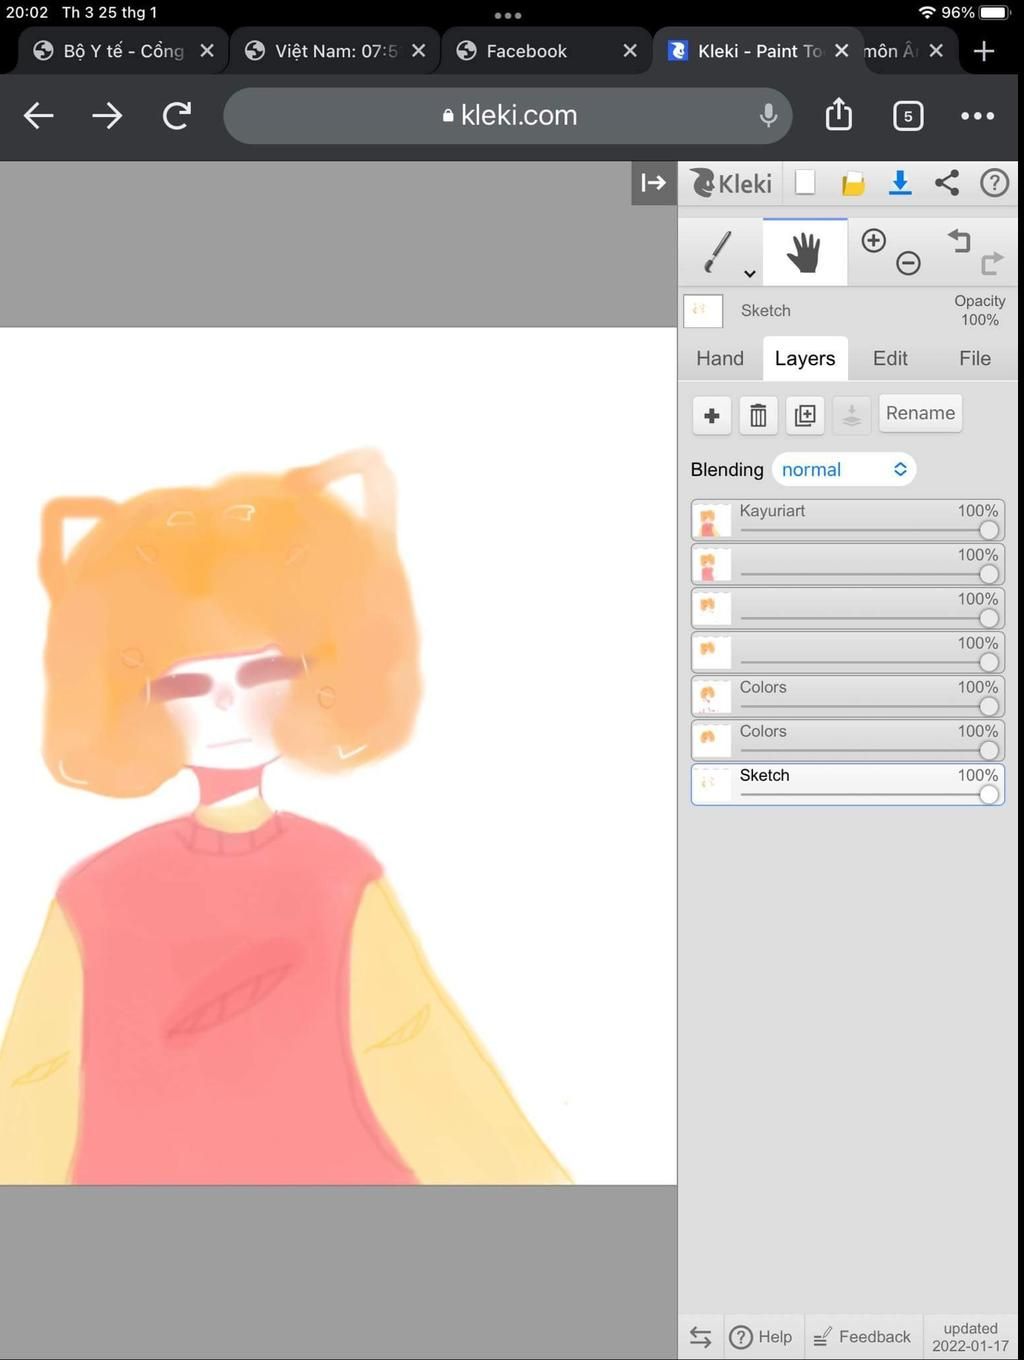The height and width of the screenshot is (1360, 1024).
Task: Zoom out of the canvas
Action: 908,263
